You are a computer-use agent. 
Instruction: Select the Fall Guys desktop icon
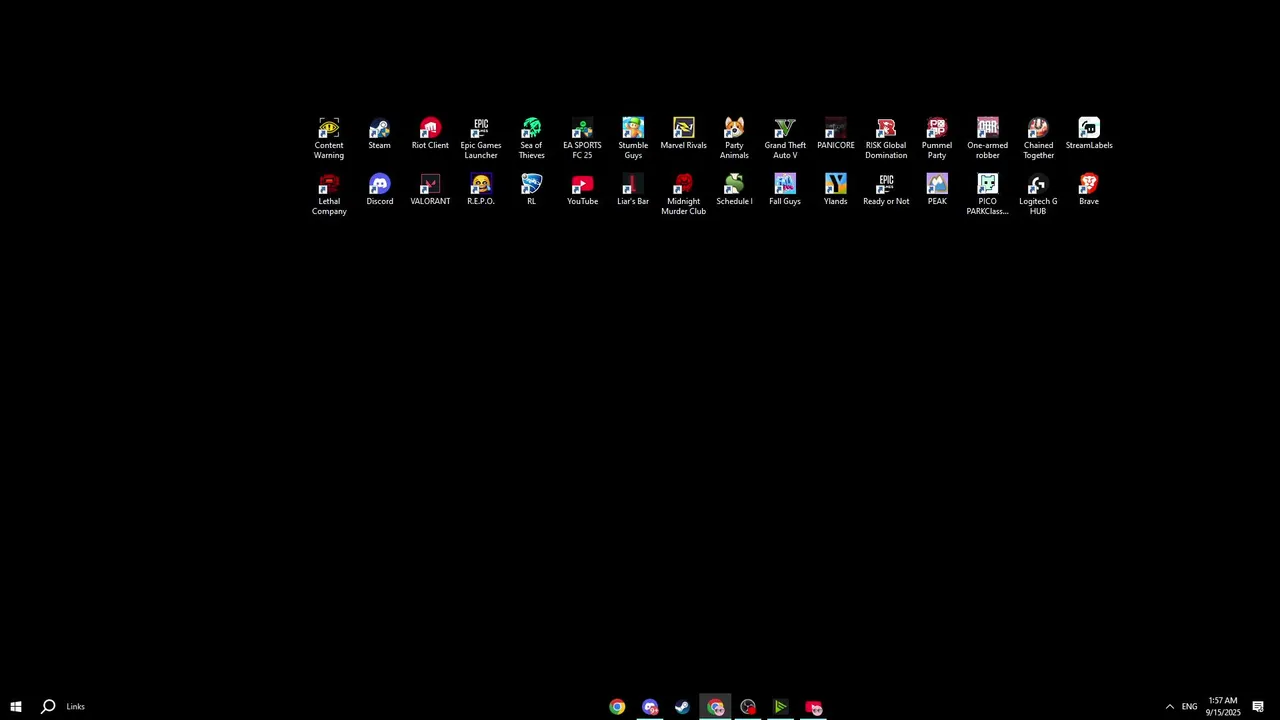point(785,190)
